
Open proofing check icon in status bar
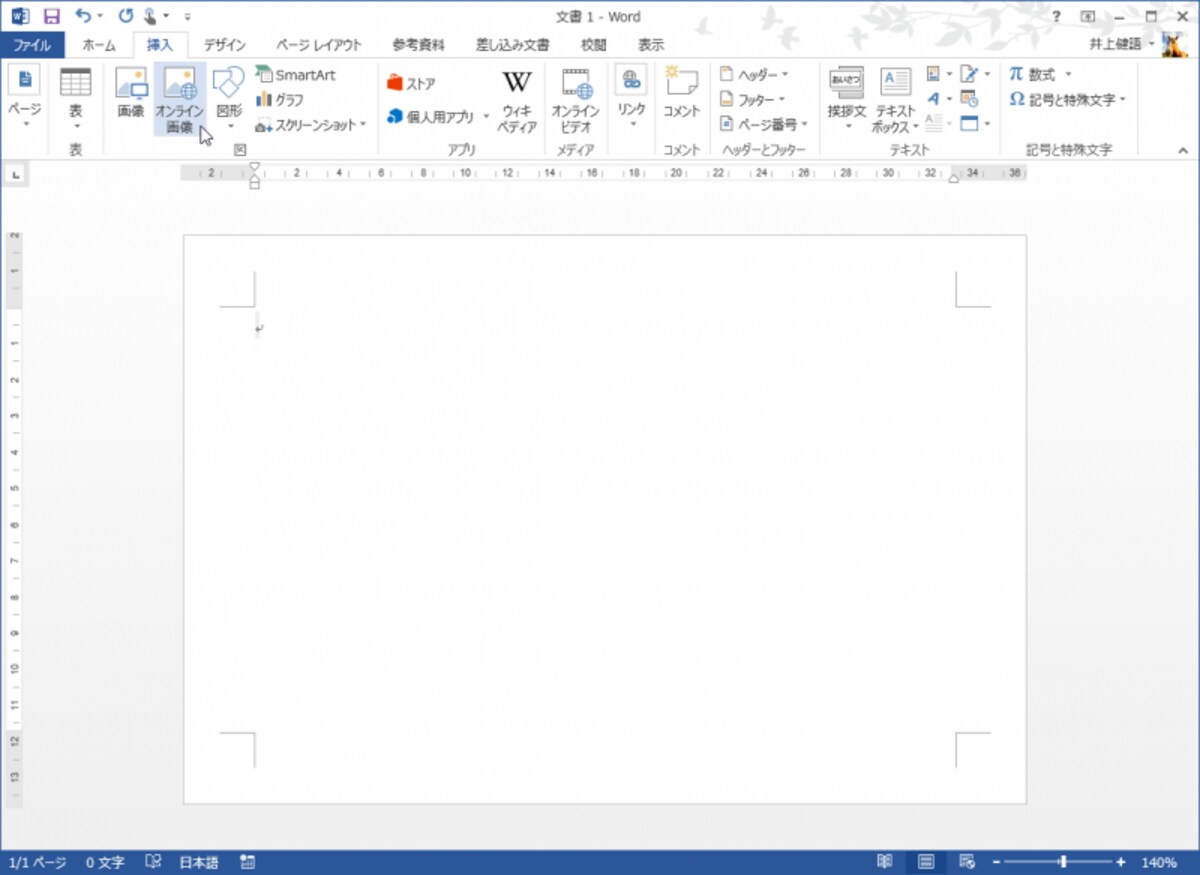coord(154,862)
